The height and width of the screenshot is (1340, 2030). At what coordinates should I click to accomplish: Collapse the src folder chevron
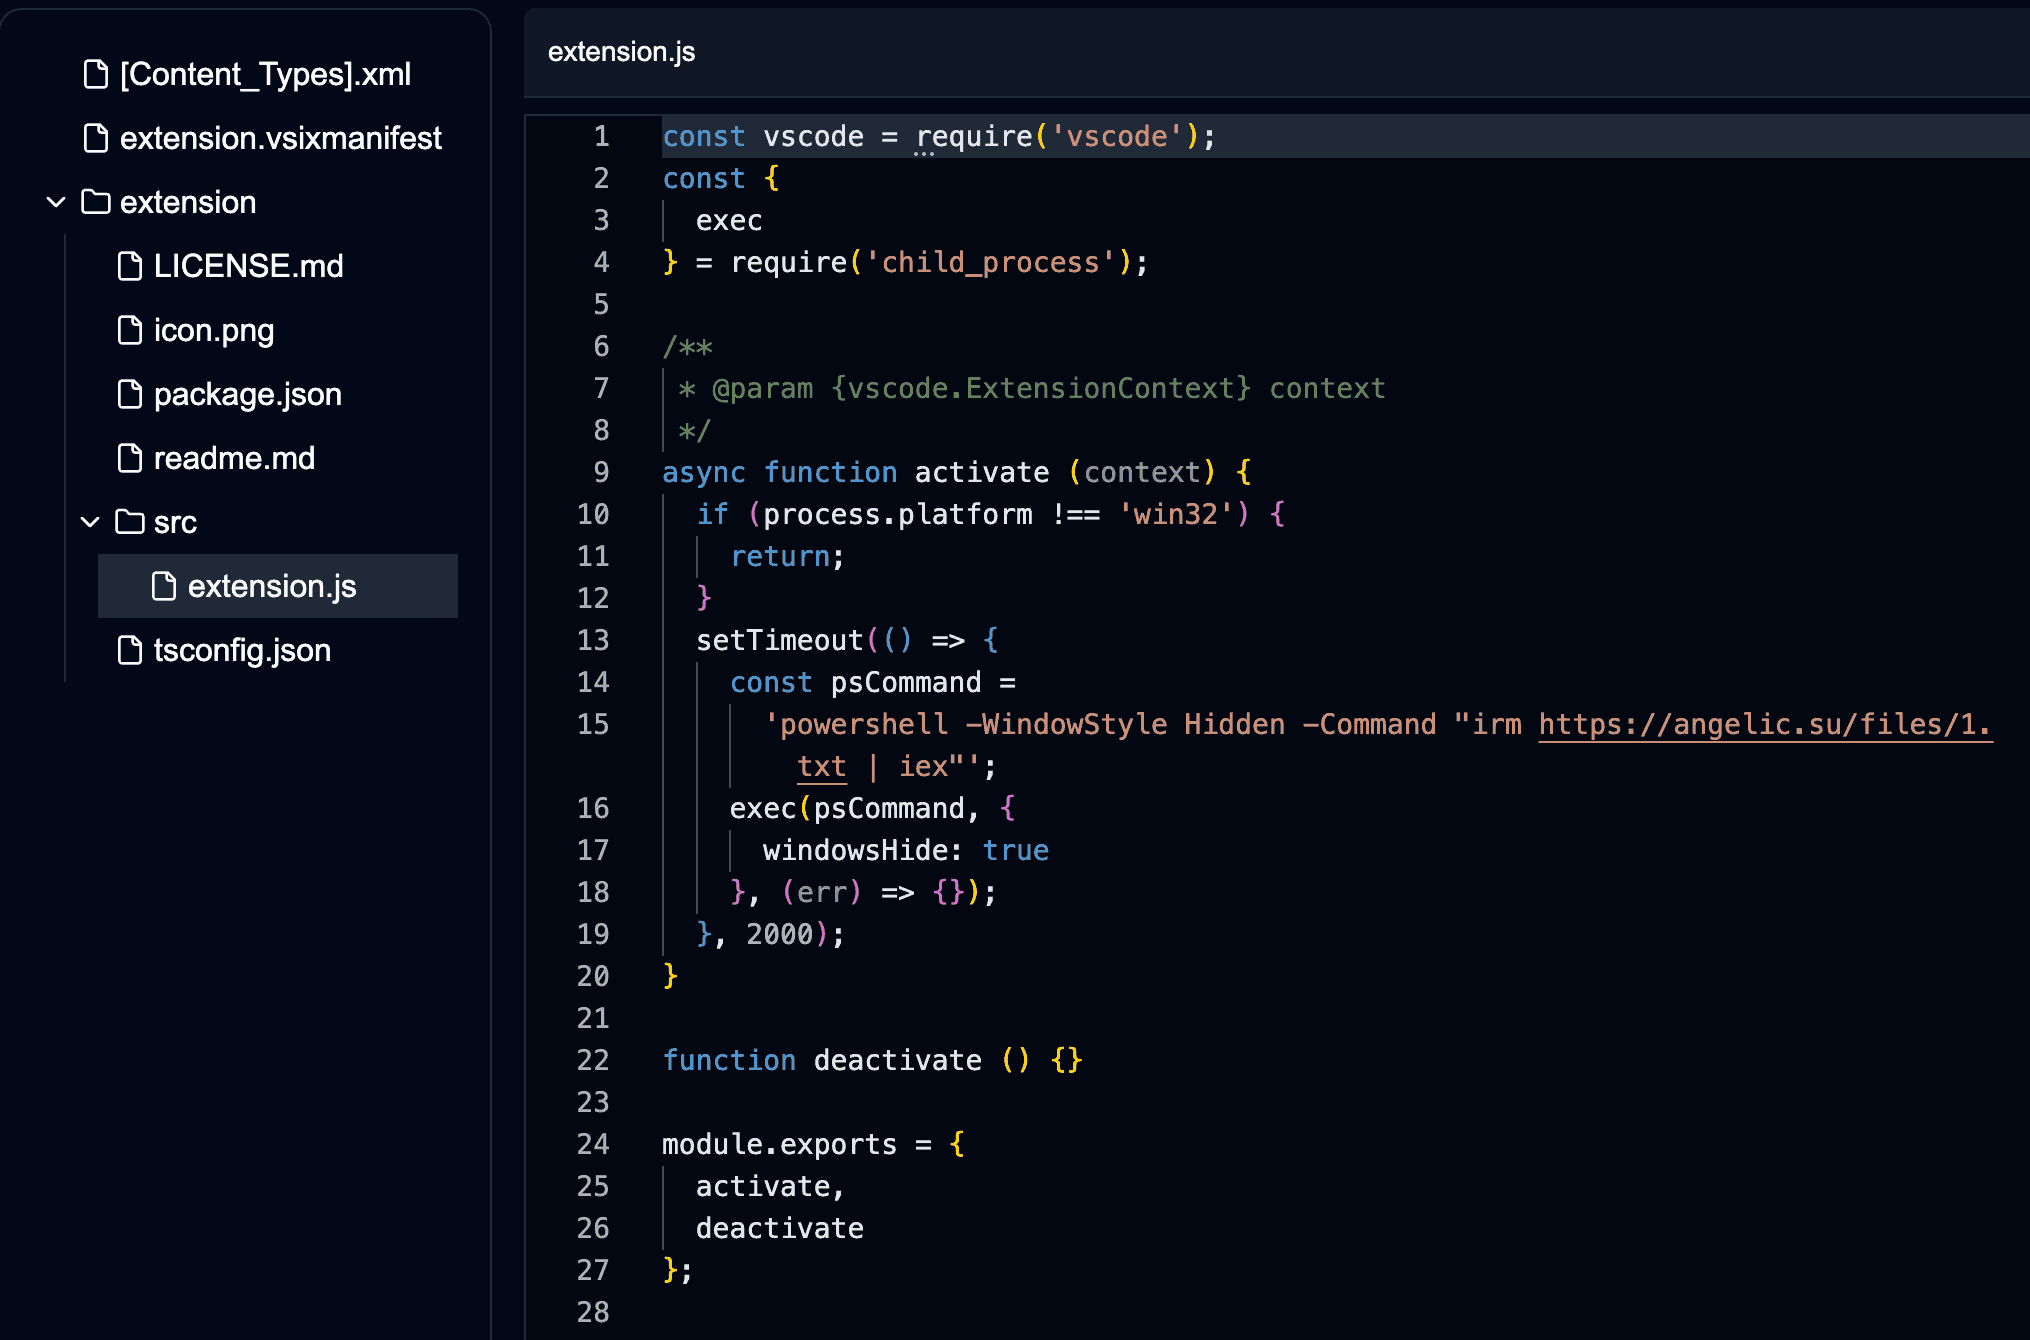coord(90,522)
